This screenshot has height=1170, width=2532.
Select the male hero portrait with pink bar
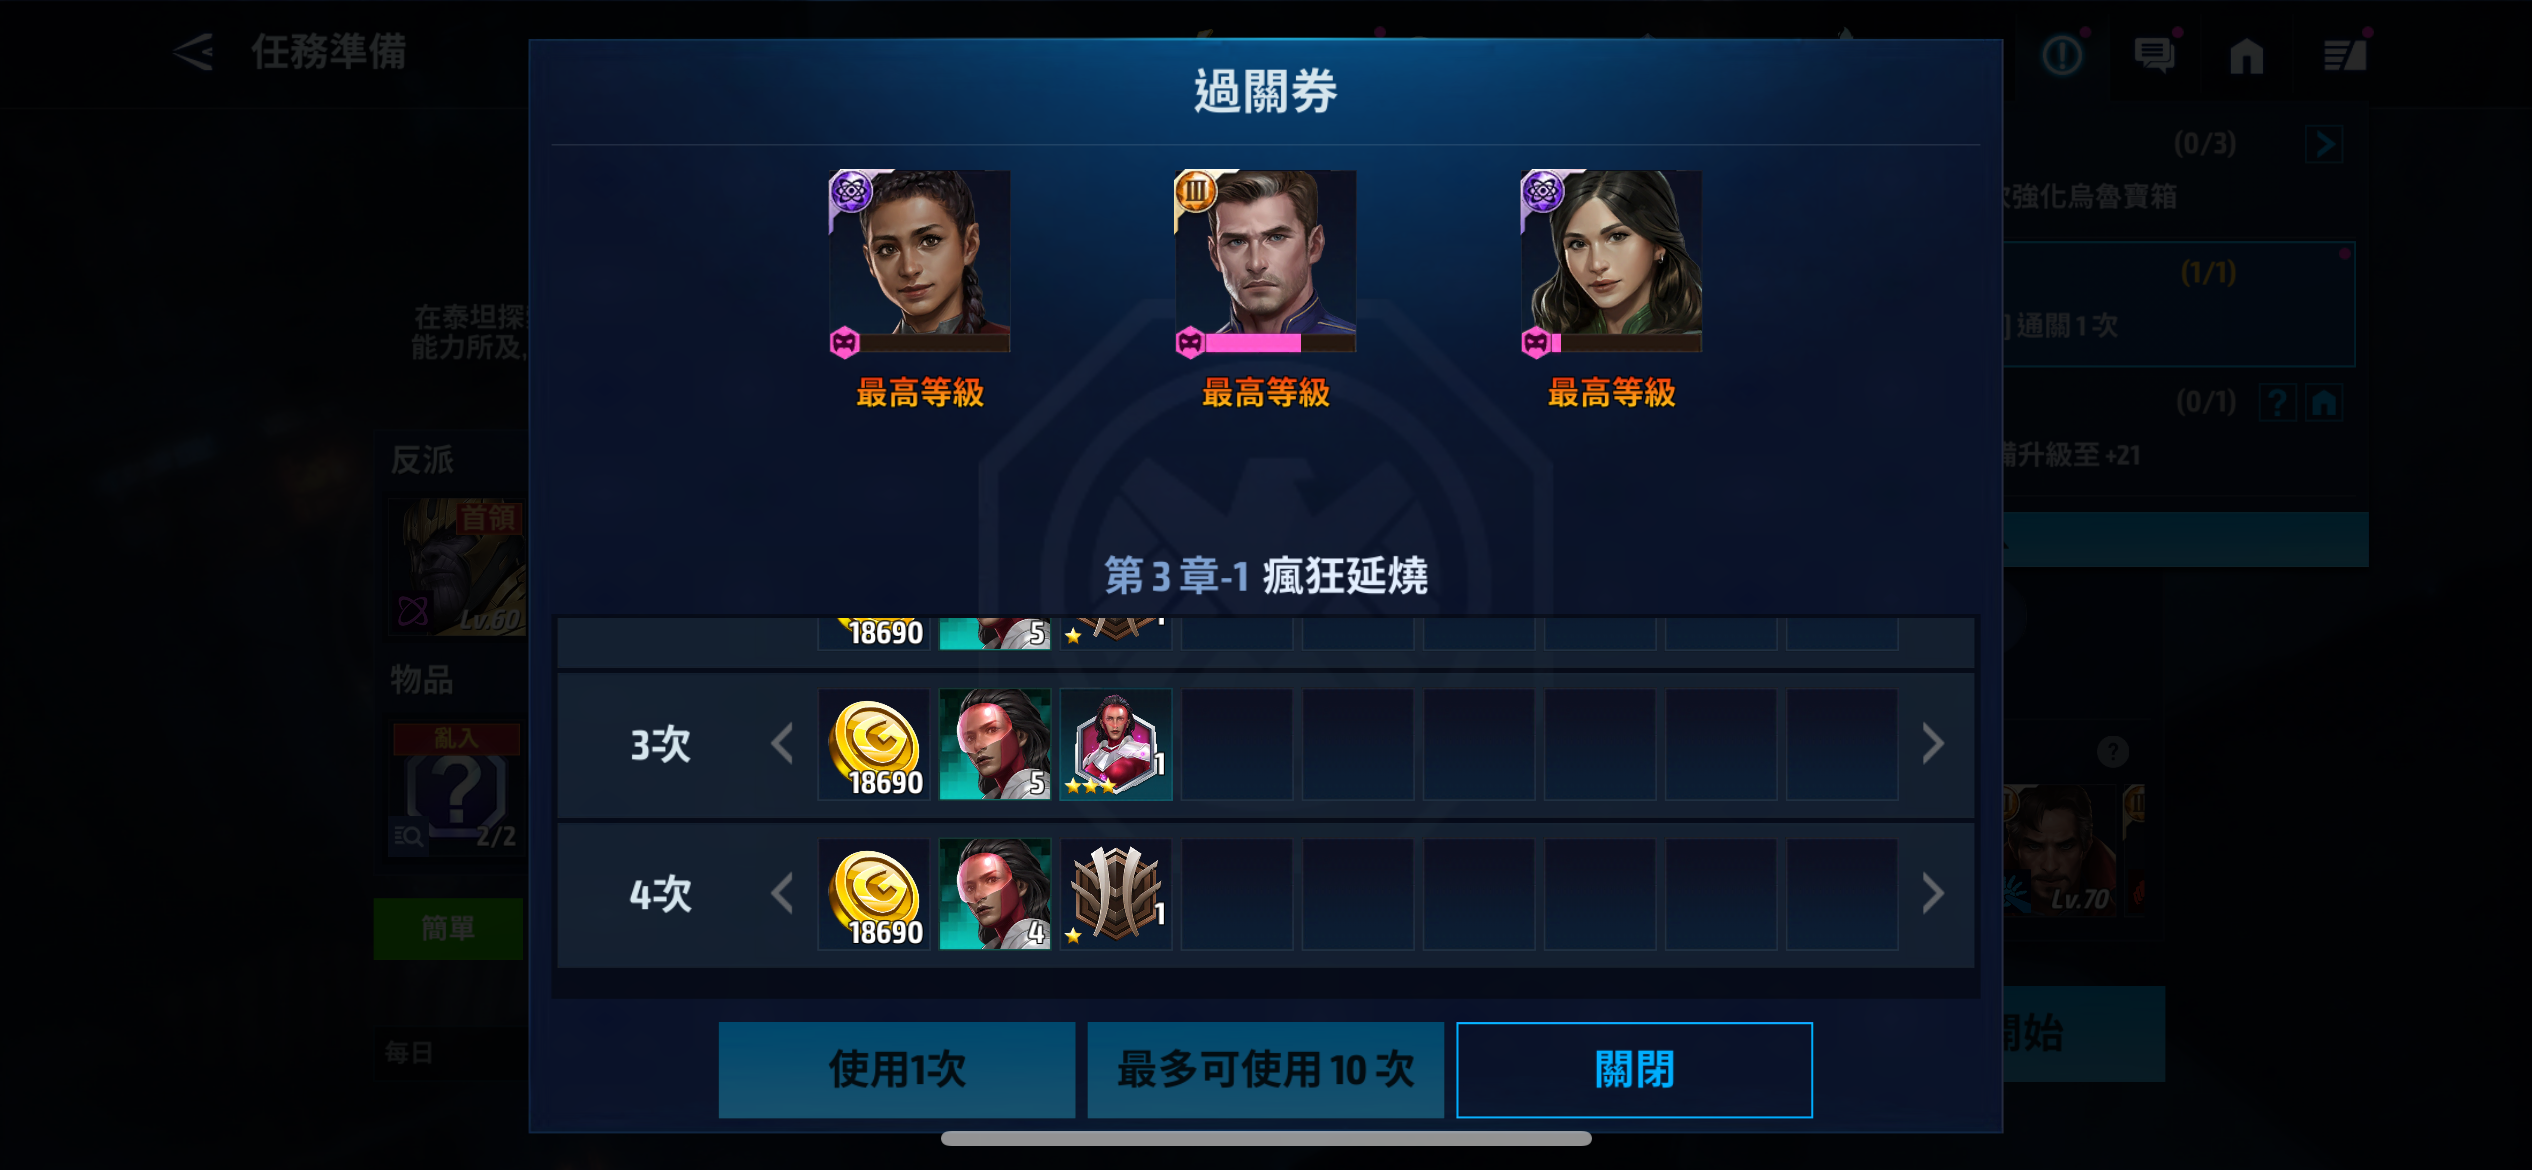(x=1266, y=261)
